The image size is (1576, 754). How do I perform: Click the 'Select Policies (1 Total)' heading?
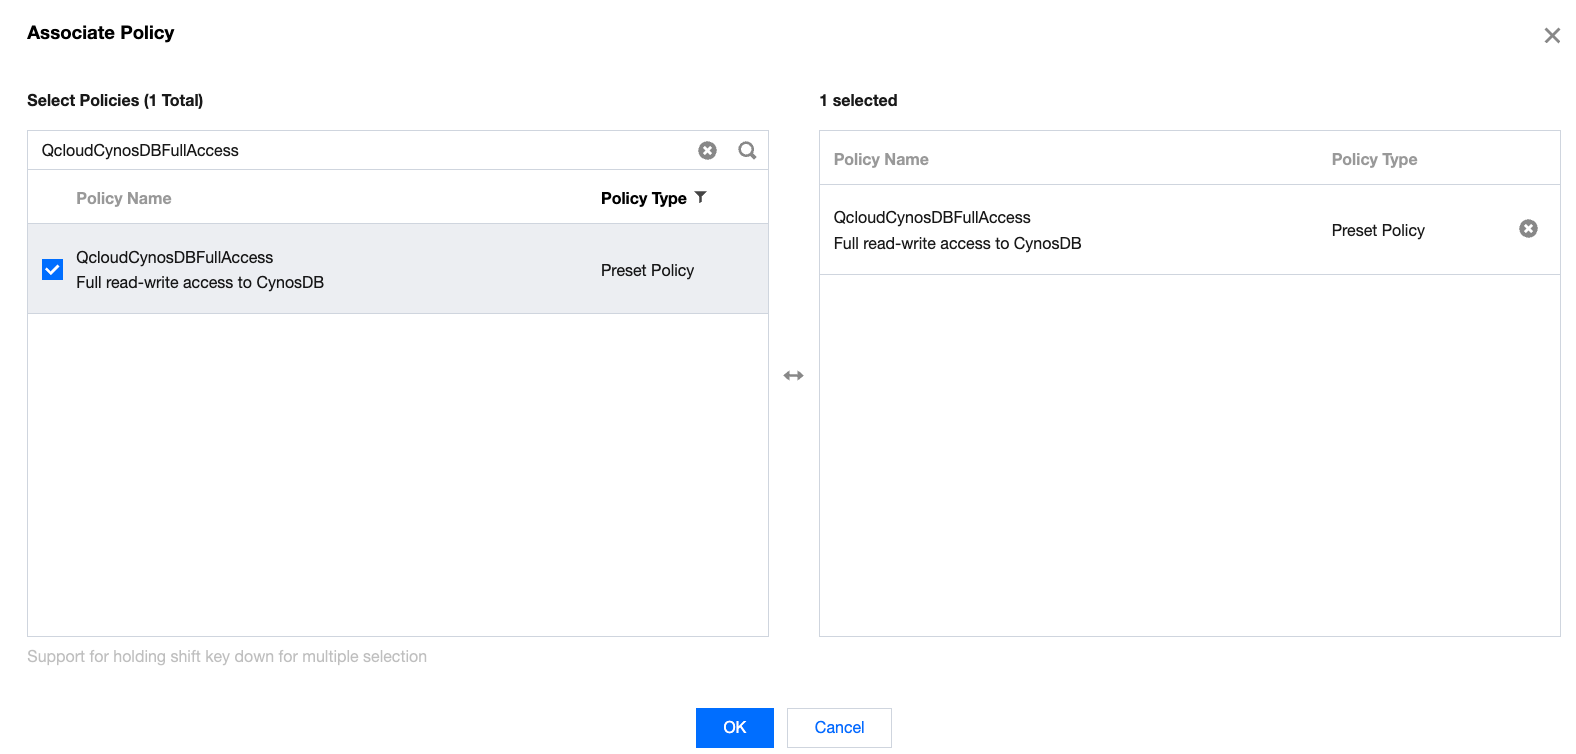[x=115, y=100]
